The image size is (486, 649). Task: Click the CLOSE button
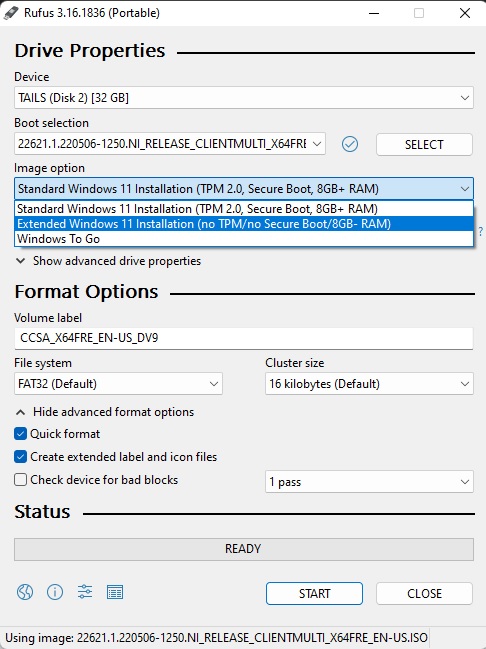click(x=424, y=594)
